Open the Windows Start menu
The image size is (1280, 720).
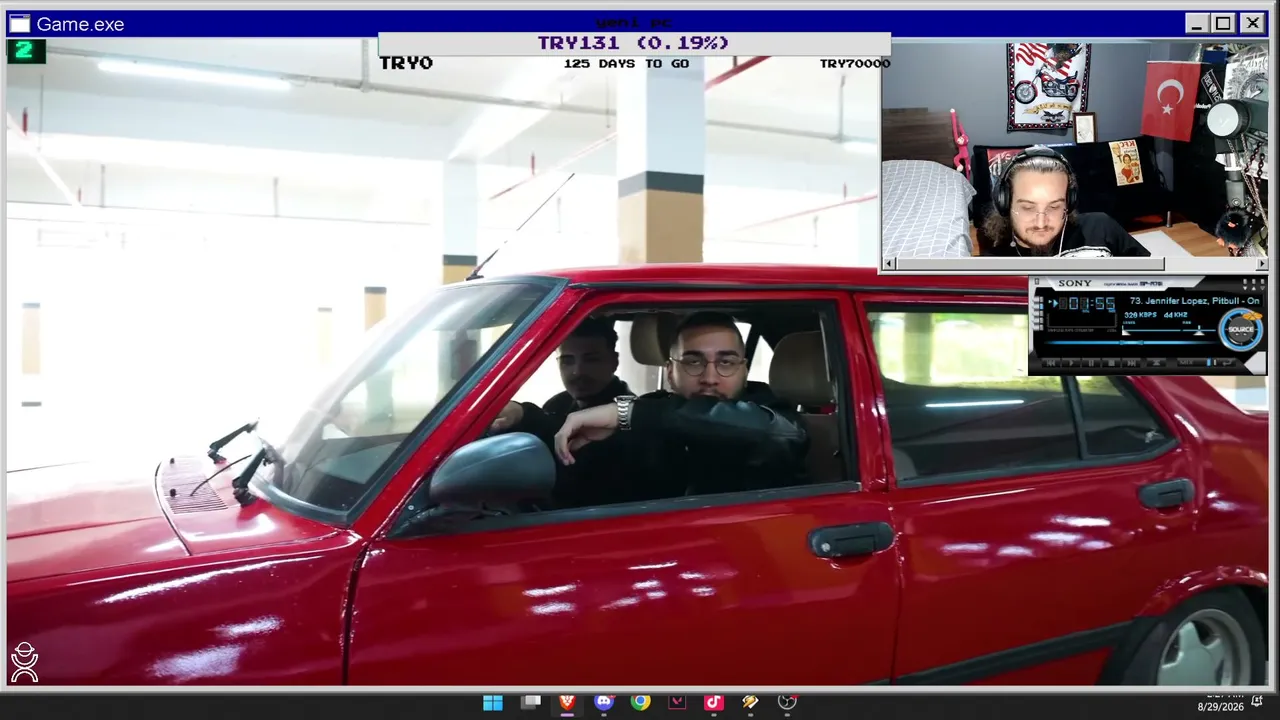tap(493, 702)
